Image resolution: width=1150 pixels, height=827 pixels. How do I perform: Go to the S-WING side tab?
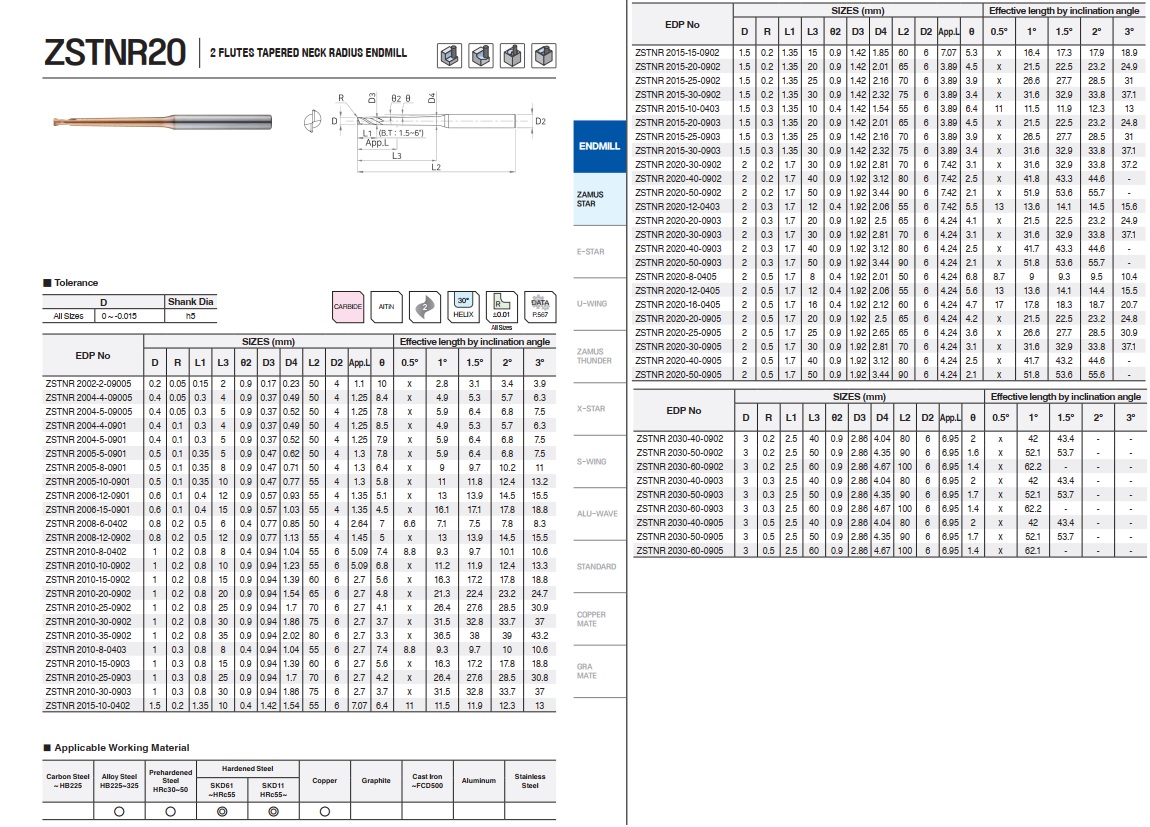tap(599, 461)
